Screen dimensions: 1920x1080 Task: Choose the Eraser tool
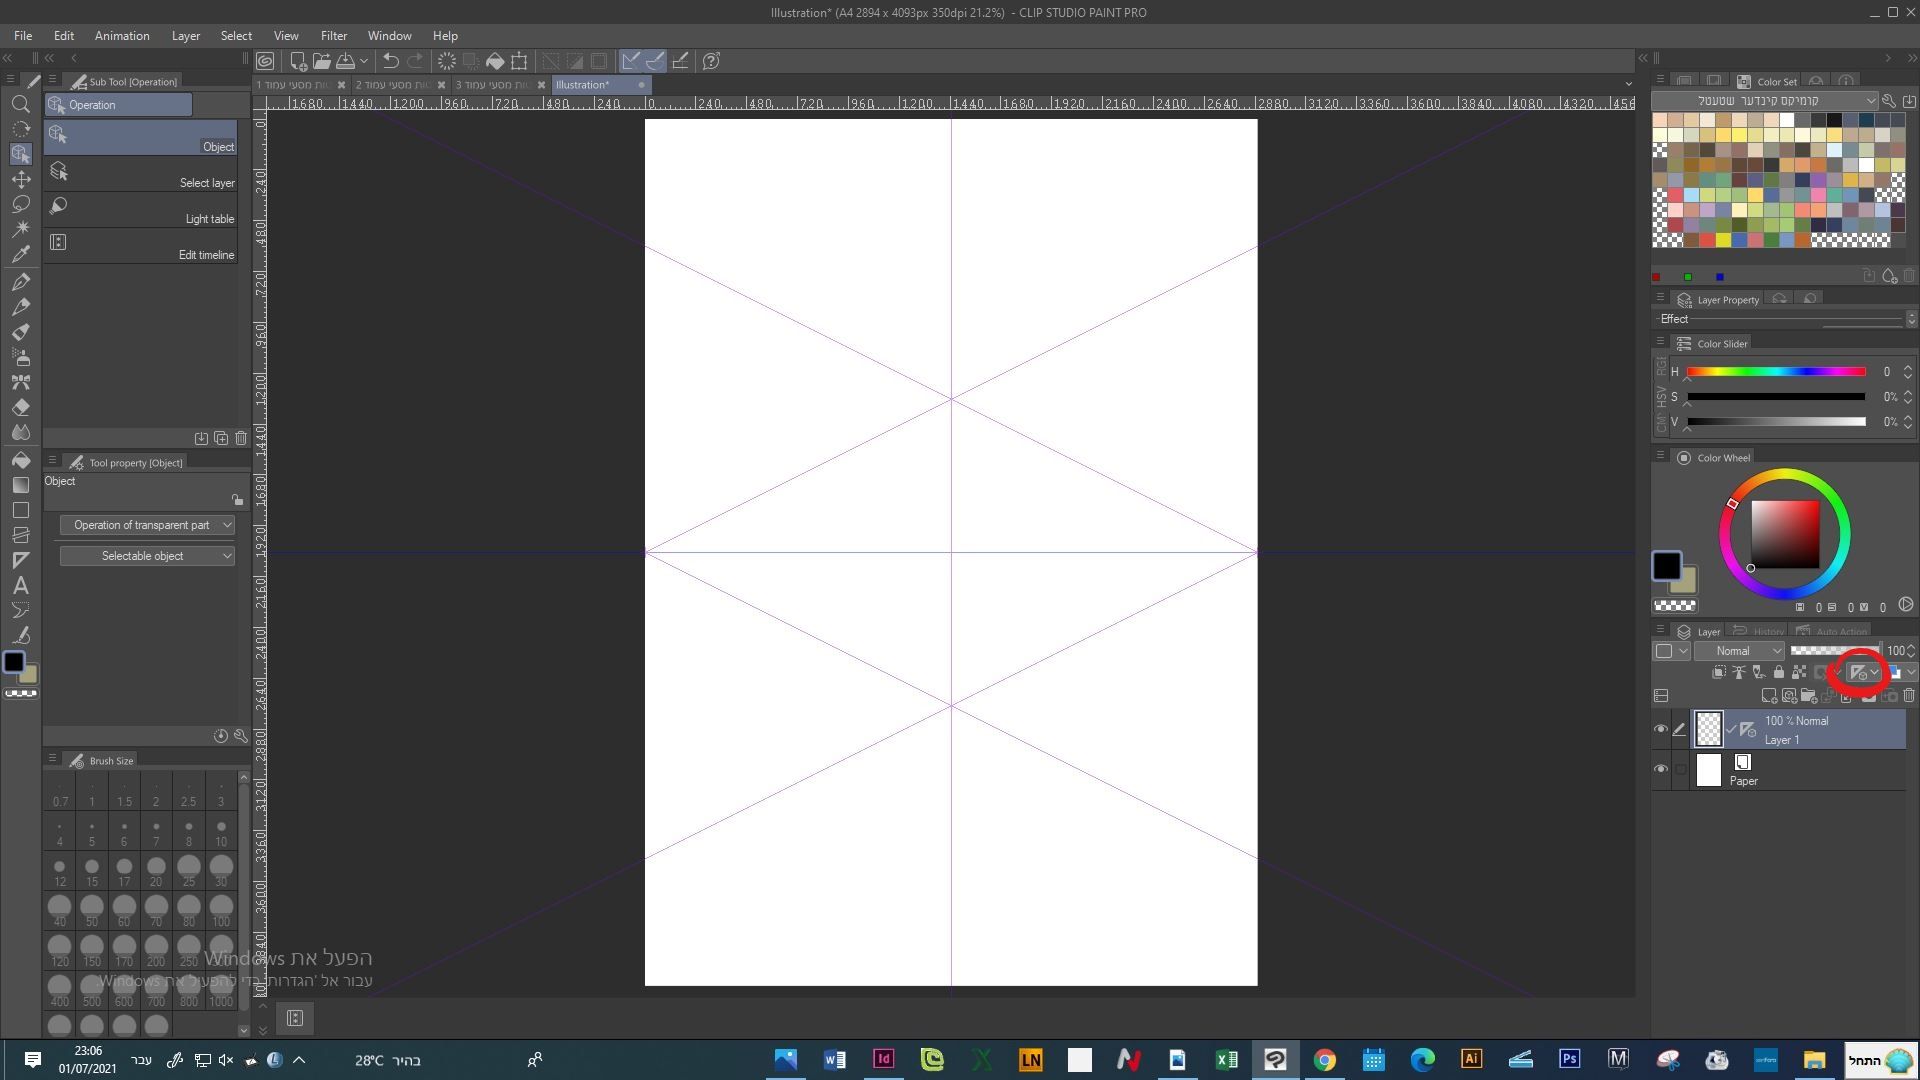[20, 407]
